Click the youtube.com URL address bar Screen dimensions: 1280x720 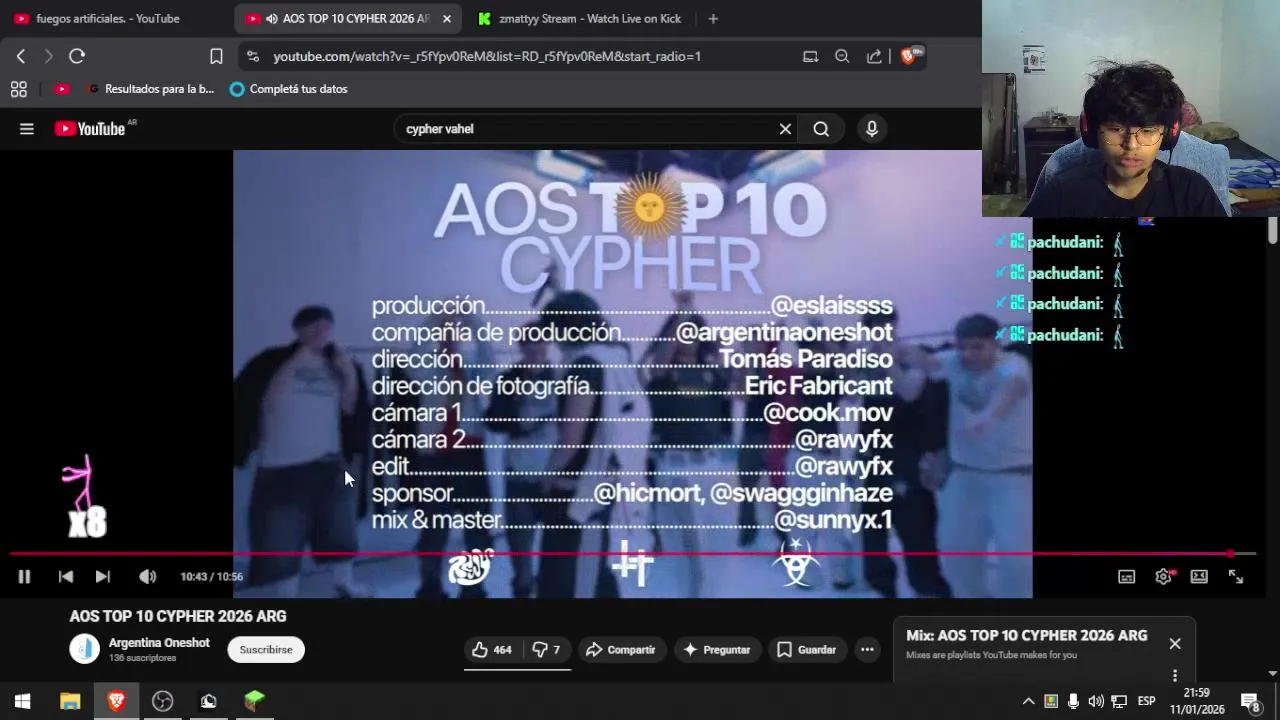click(x=487, y=56)
